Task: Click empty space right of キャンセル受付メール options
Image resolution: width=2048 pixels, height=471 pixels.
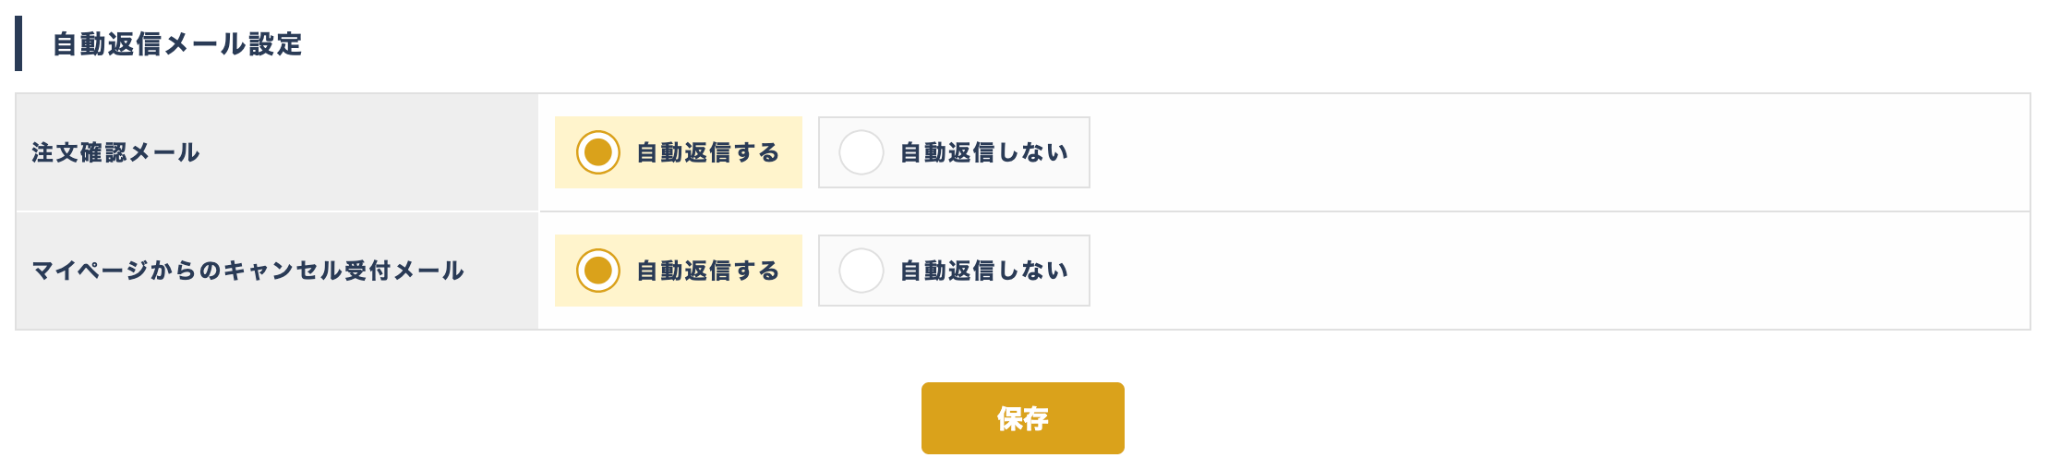Action: [x=1550, y=271]
